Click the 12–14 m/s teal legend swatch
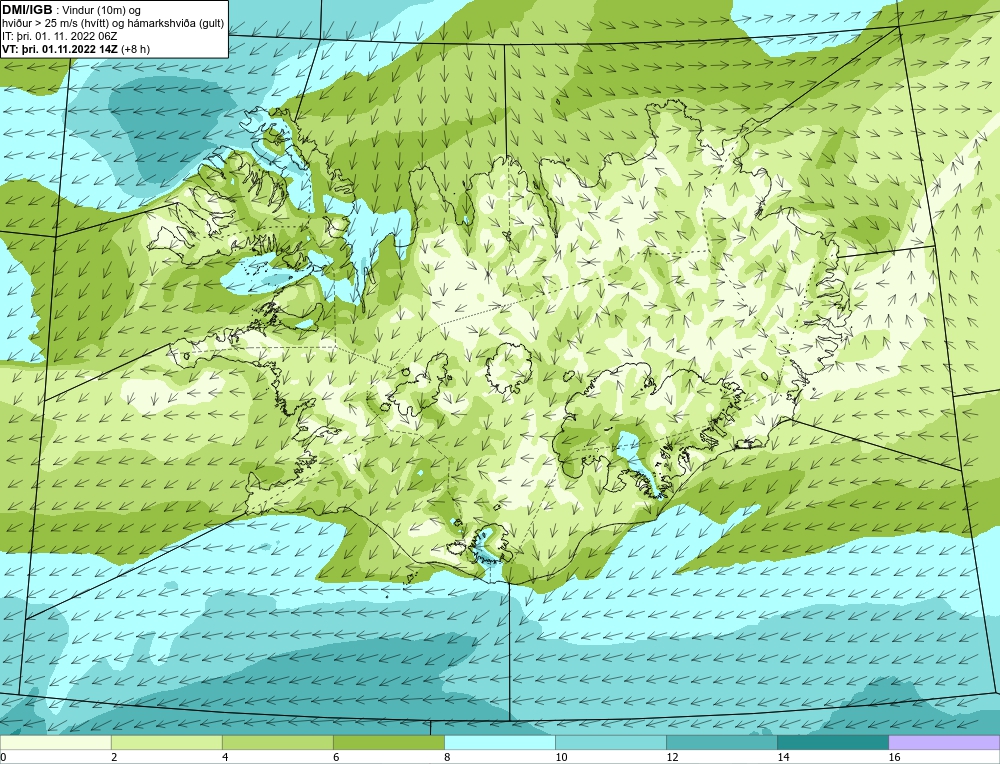The width and height of the screenshot is (1000, 764). (721, 742)
